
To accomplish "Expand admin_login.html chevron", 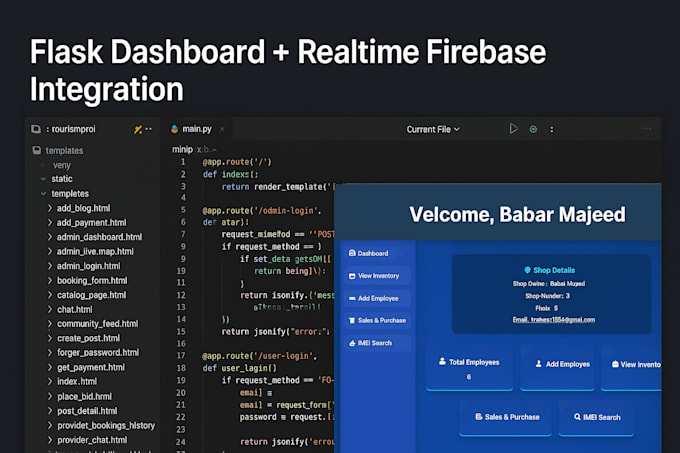I will pos(49,266).
